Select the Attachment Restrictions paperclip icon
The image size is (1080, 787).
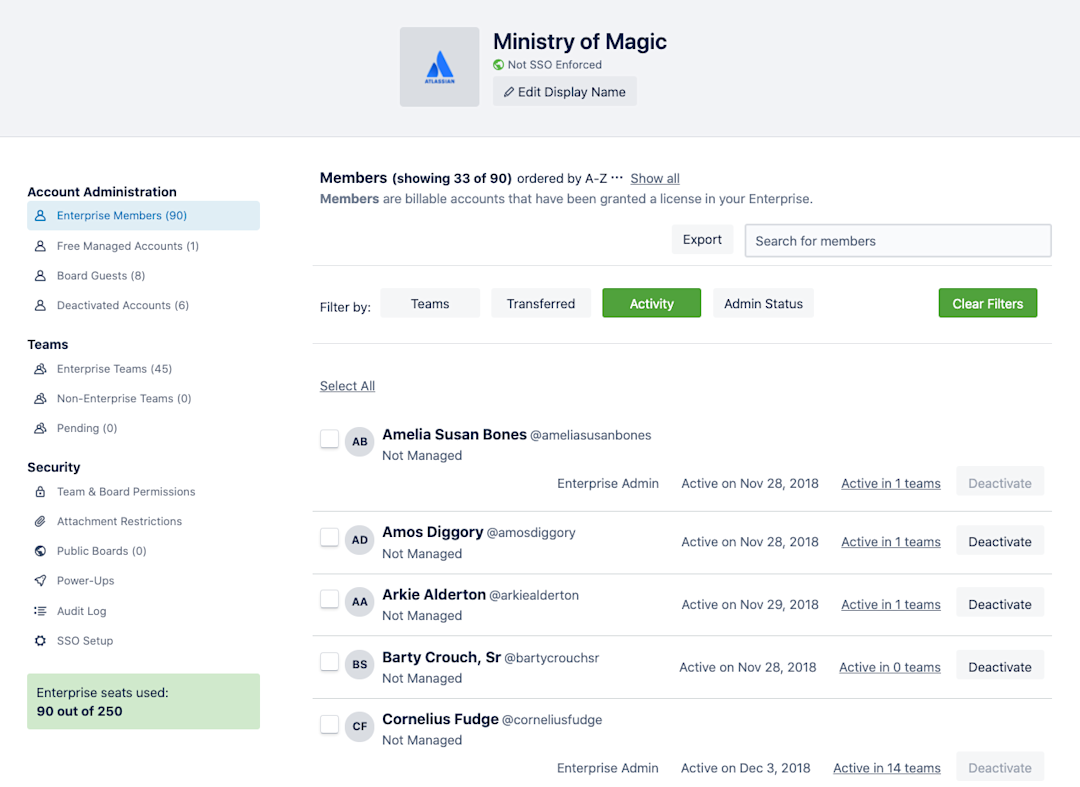point(40,521)
